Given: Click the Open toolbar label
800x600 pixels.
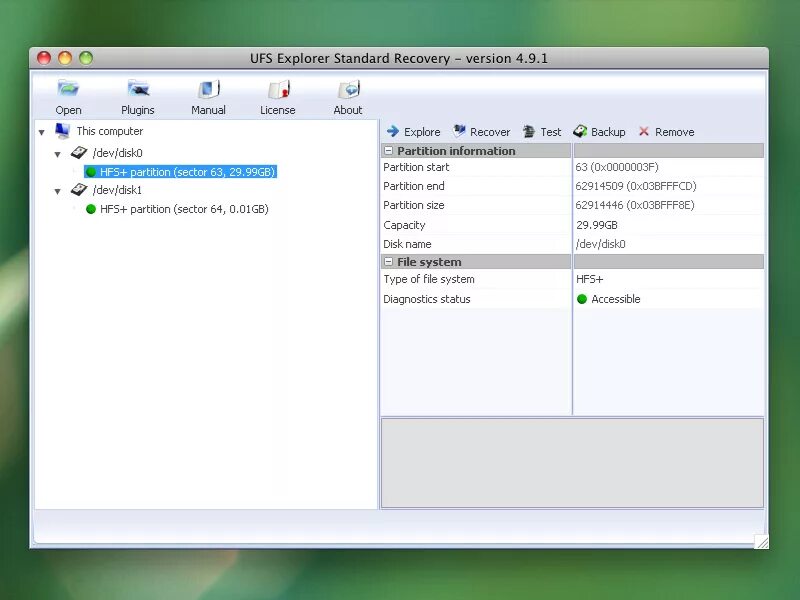Looking at the screenshot, I should coord(68,110).
